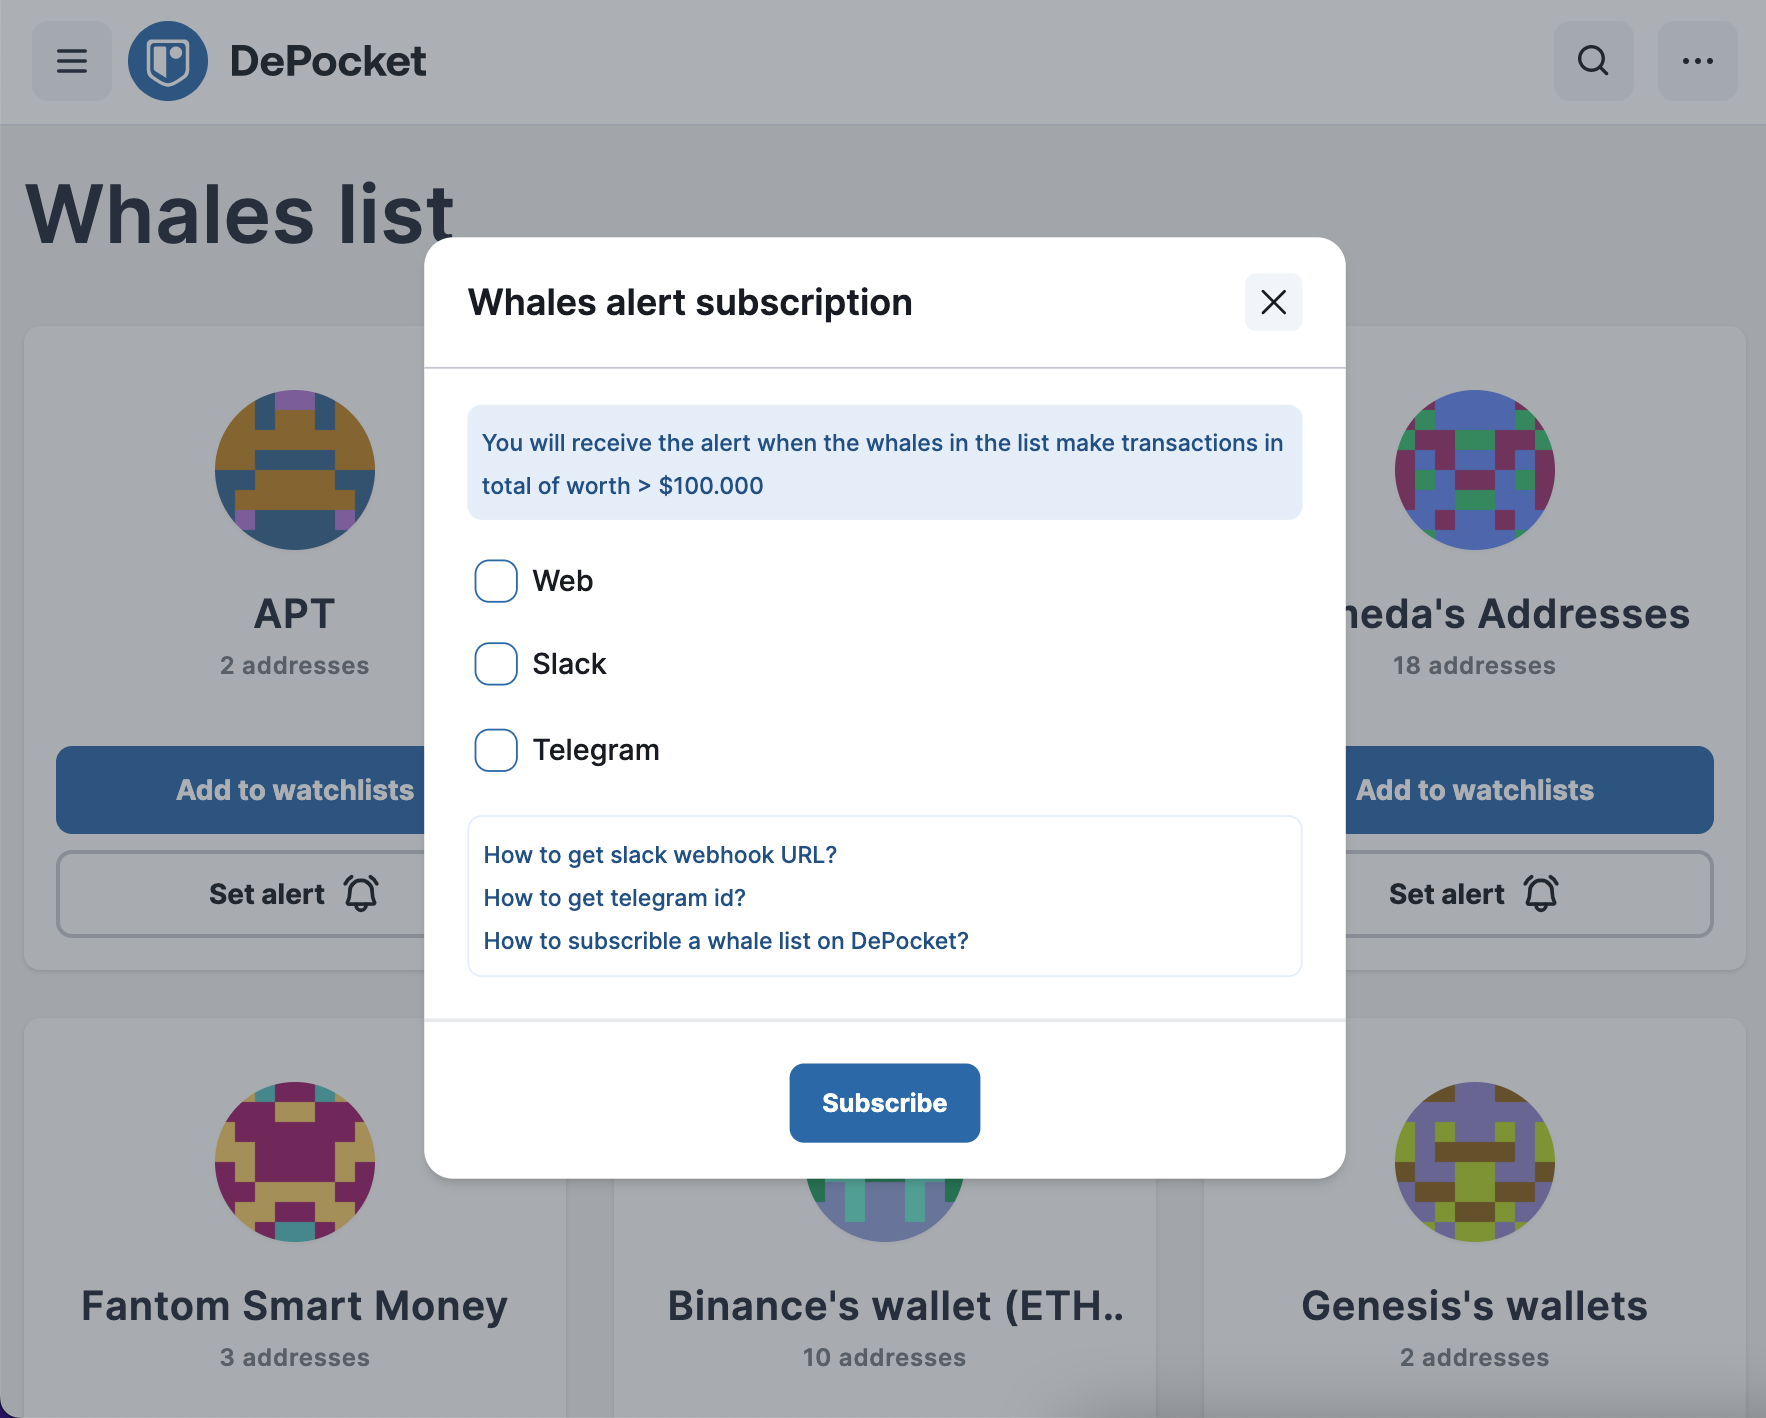Open 'How to get slack webhook URL?' link
1766x1418 pixels.
[660, 855]
